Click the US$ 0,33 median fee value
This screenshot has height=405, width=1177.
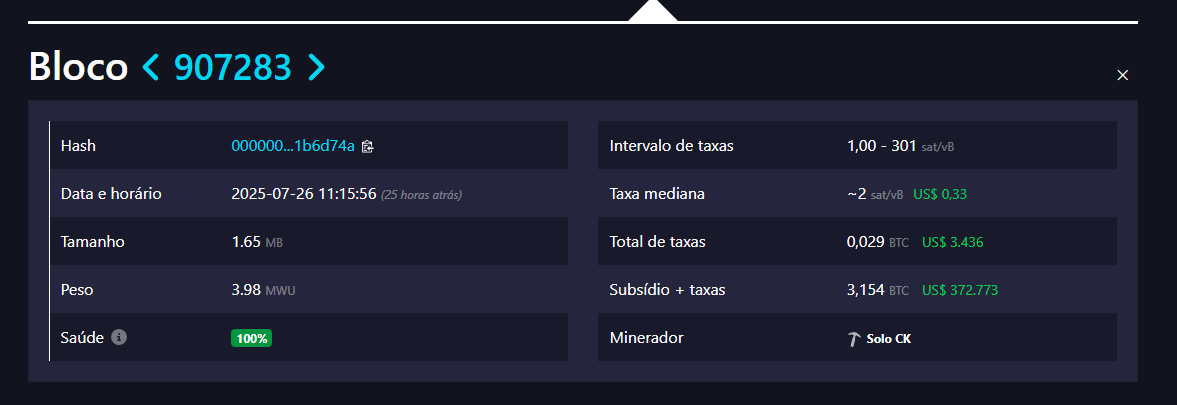pyautogui.click(x=940, y=194)
